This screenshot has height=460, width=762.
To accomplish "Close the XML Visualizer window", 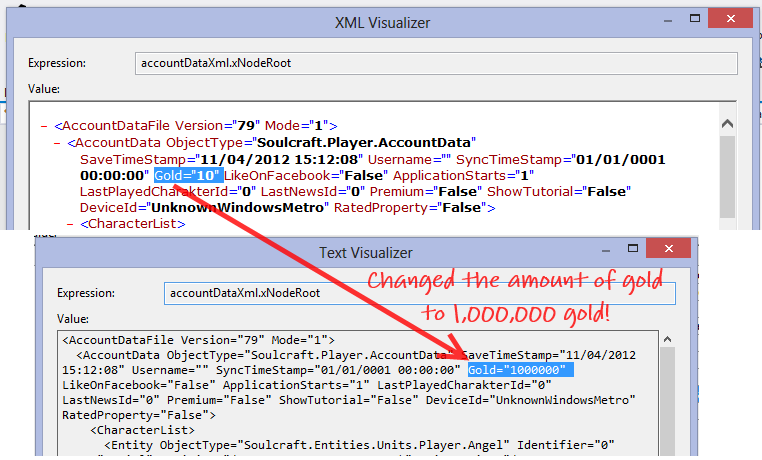I will pos(730,18).
